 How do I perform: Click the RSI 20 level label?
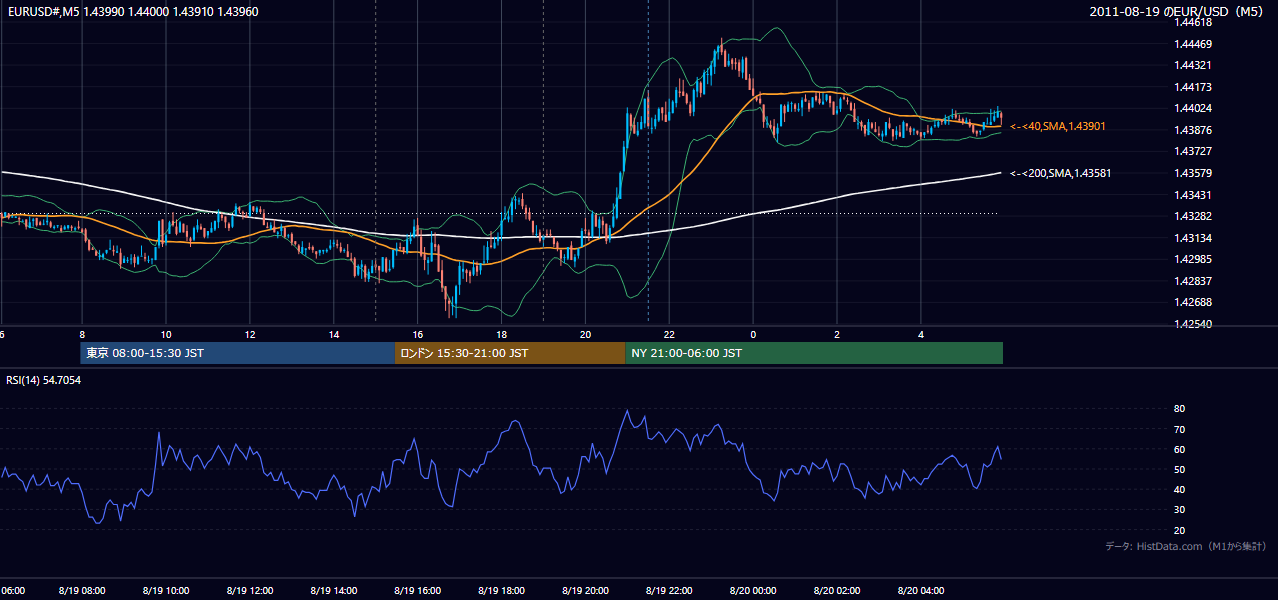1179,530
